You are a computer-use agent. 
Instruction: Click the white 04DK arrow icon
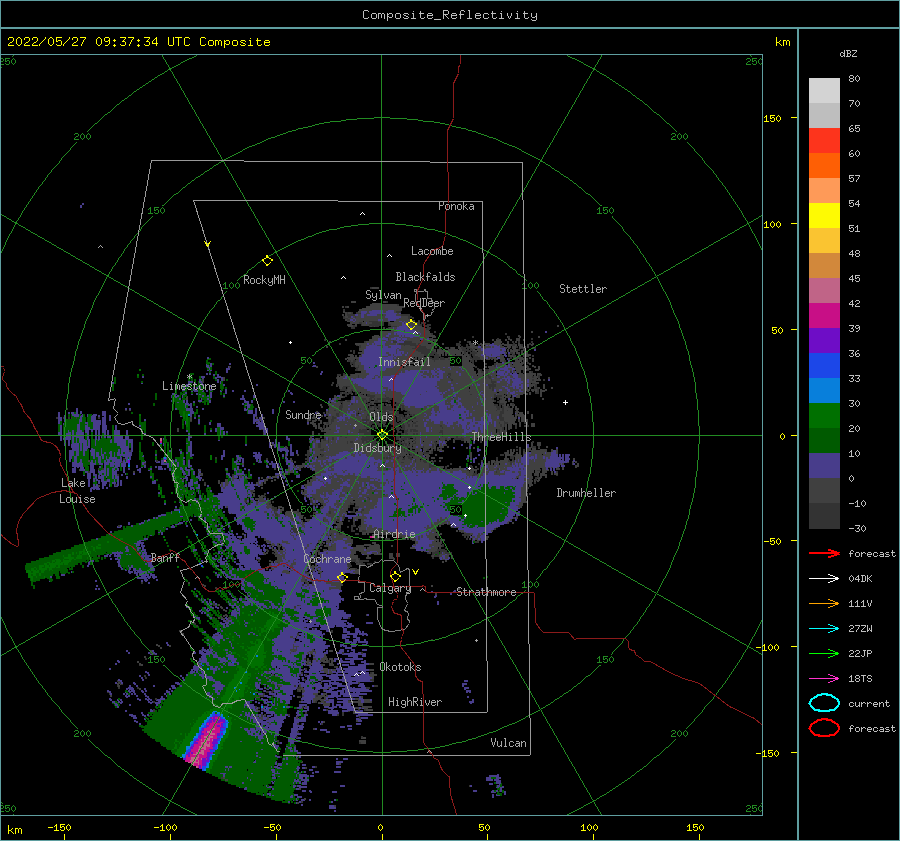(824, 578)
